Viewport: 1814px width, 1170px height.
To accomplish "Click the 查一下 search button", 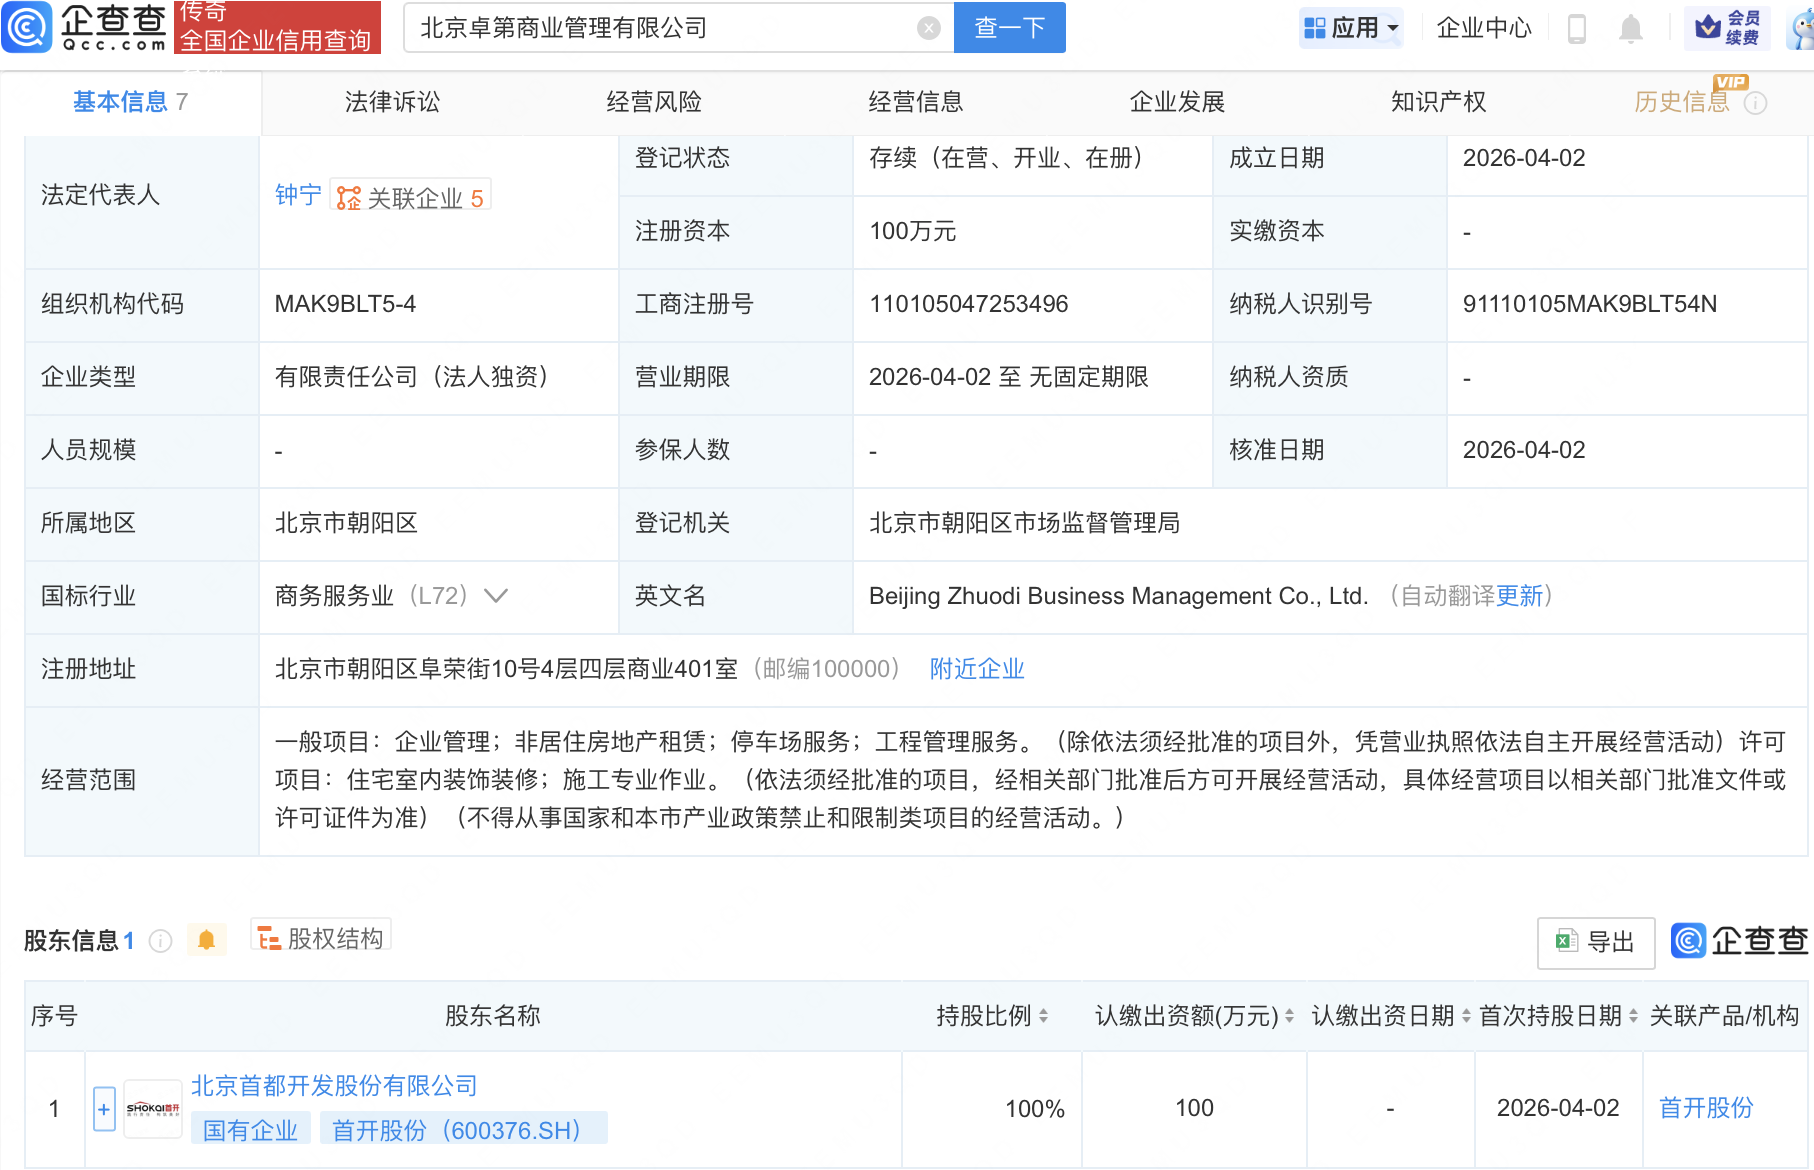I will pyautogui.click(x=1008, y=27).
